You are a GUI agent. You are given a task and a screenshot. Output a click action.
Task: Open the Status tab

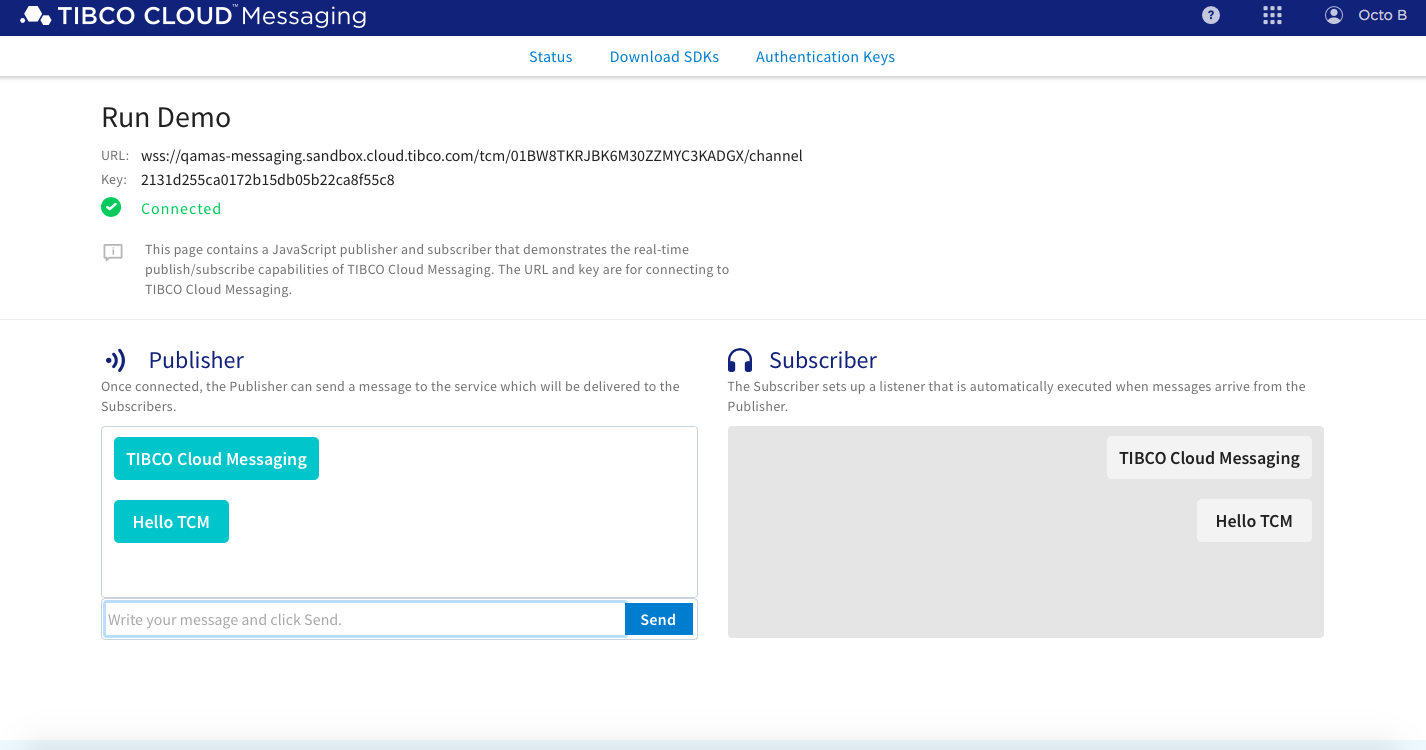tap(550, 57)
